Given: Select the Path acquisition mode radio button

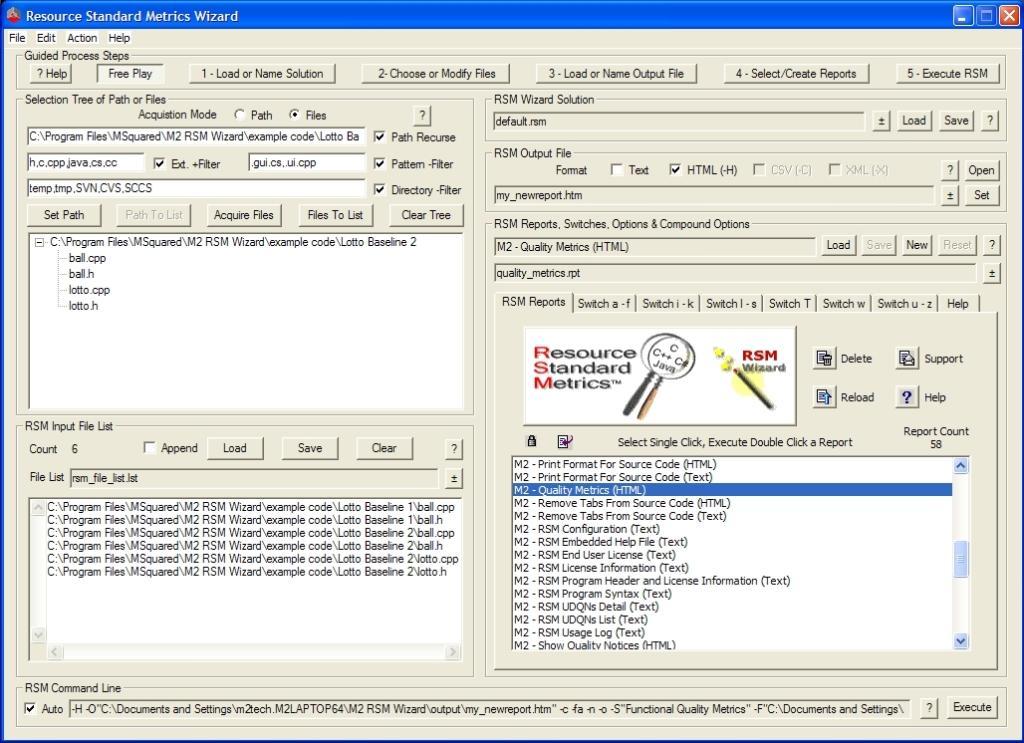Looking at the screenshot, I should (237, 115).
